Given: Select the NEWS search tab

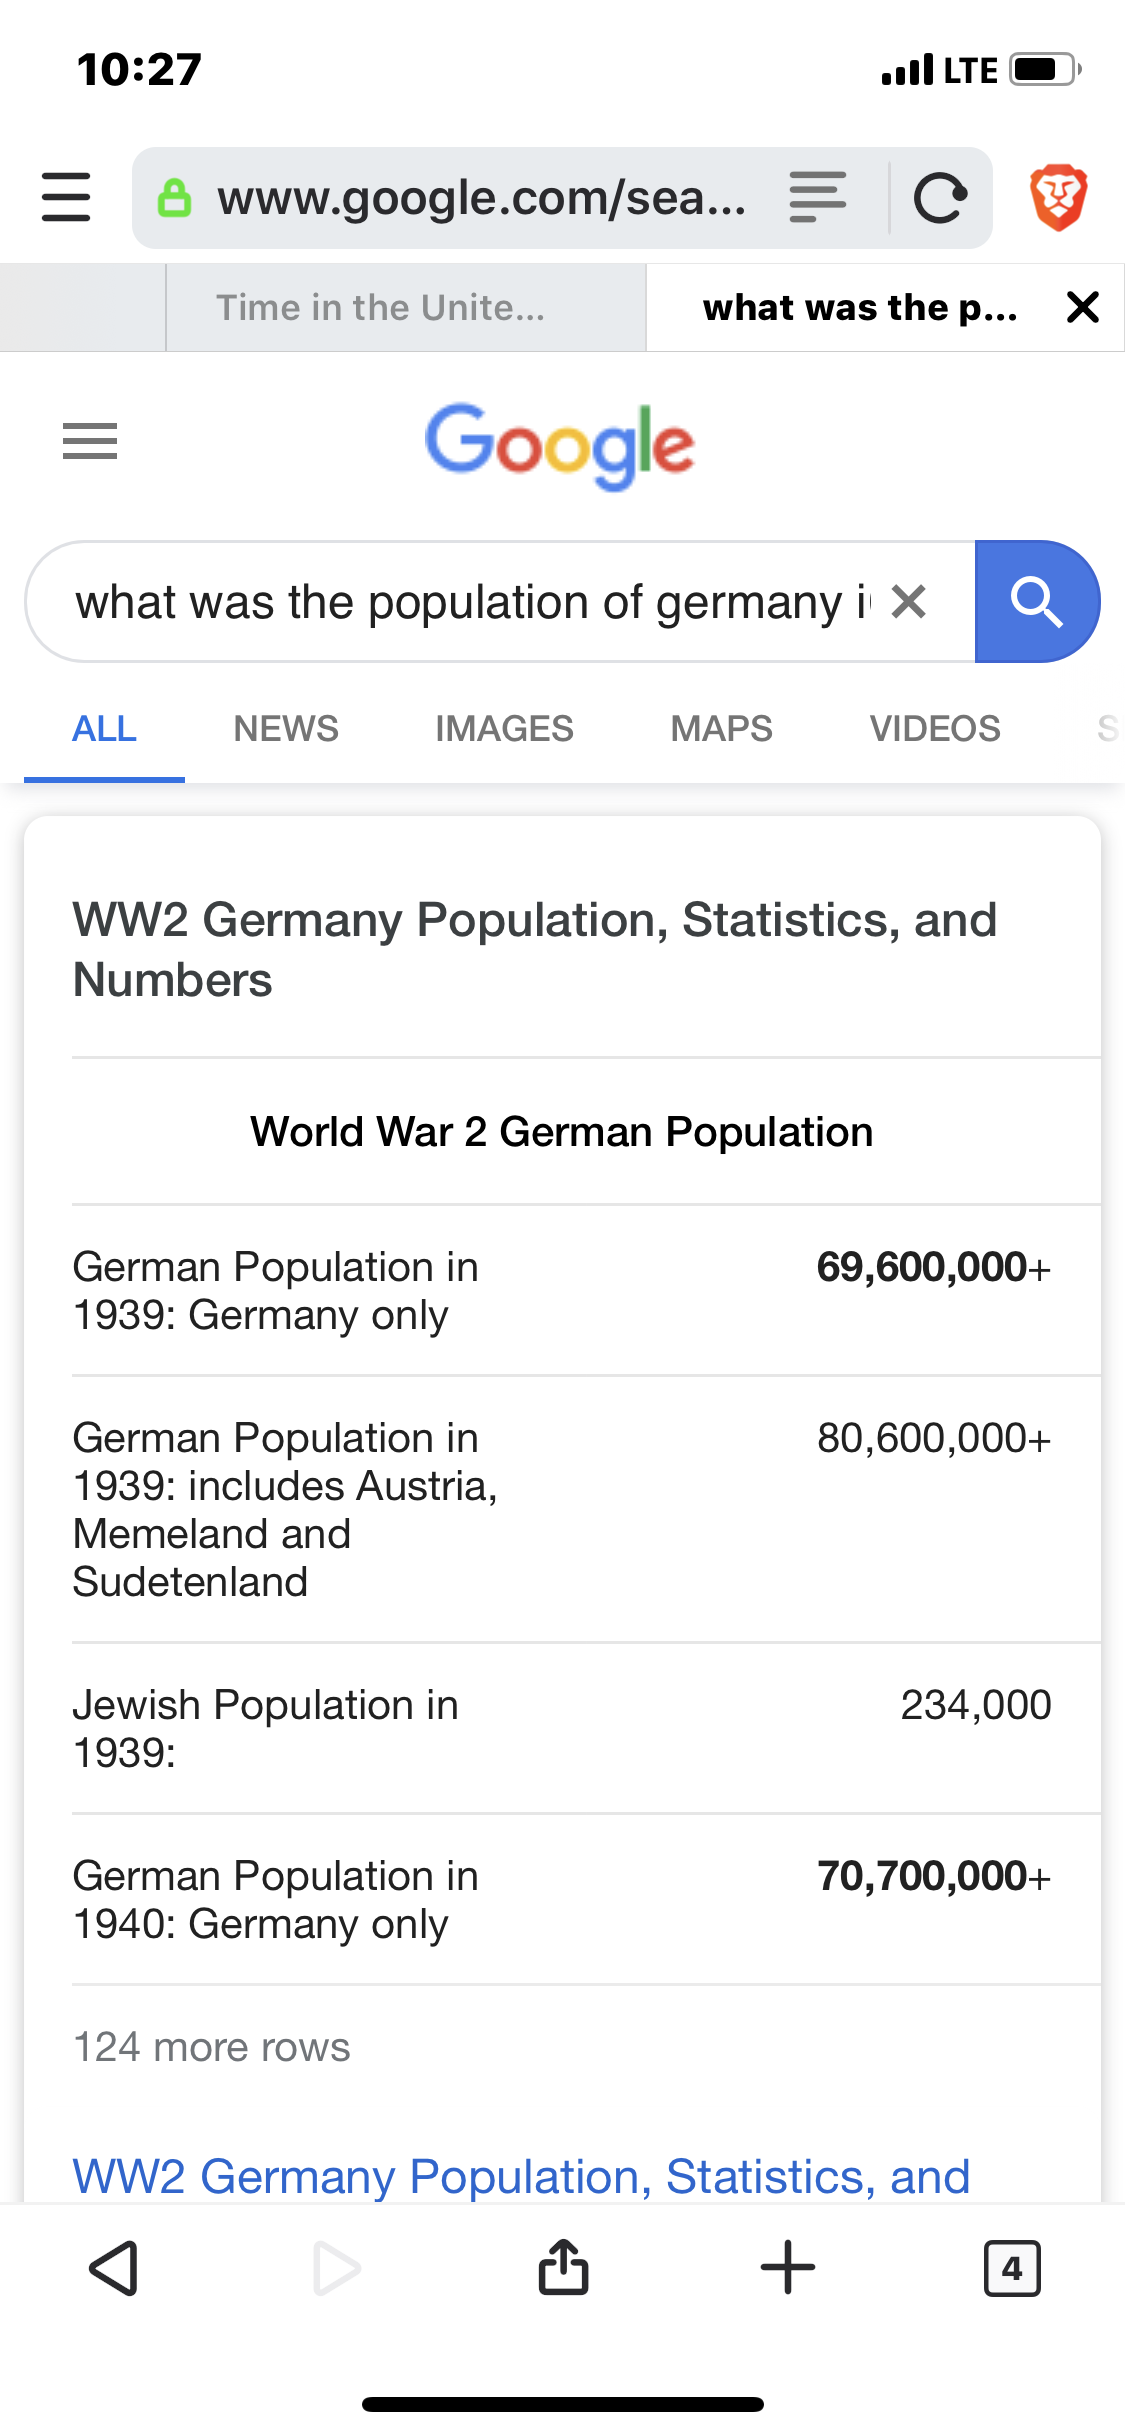Looking at the screenshot, I should (286, 729).
